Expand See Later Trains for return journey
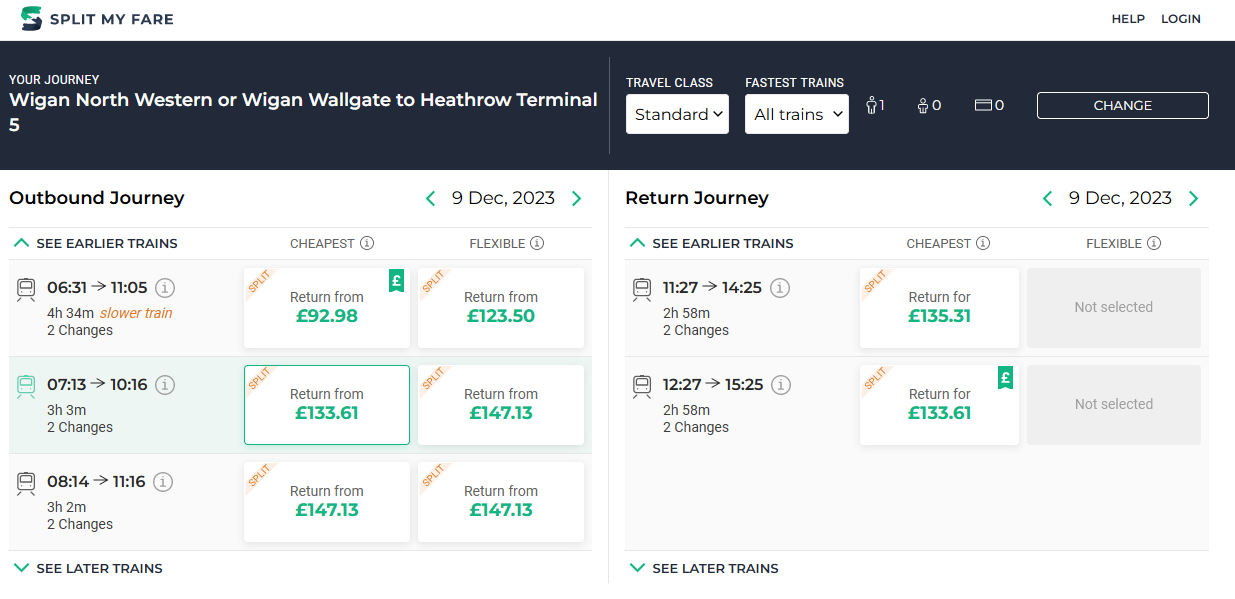Screen dimensions: 1235x599 click(704, 568)
